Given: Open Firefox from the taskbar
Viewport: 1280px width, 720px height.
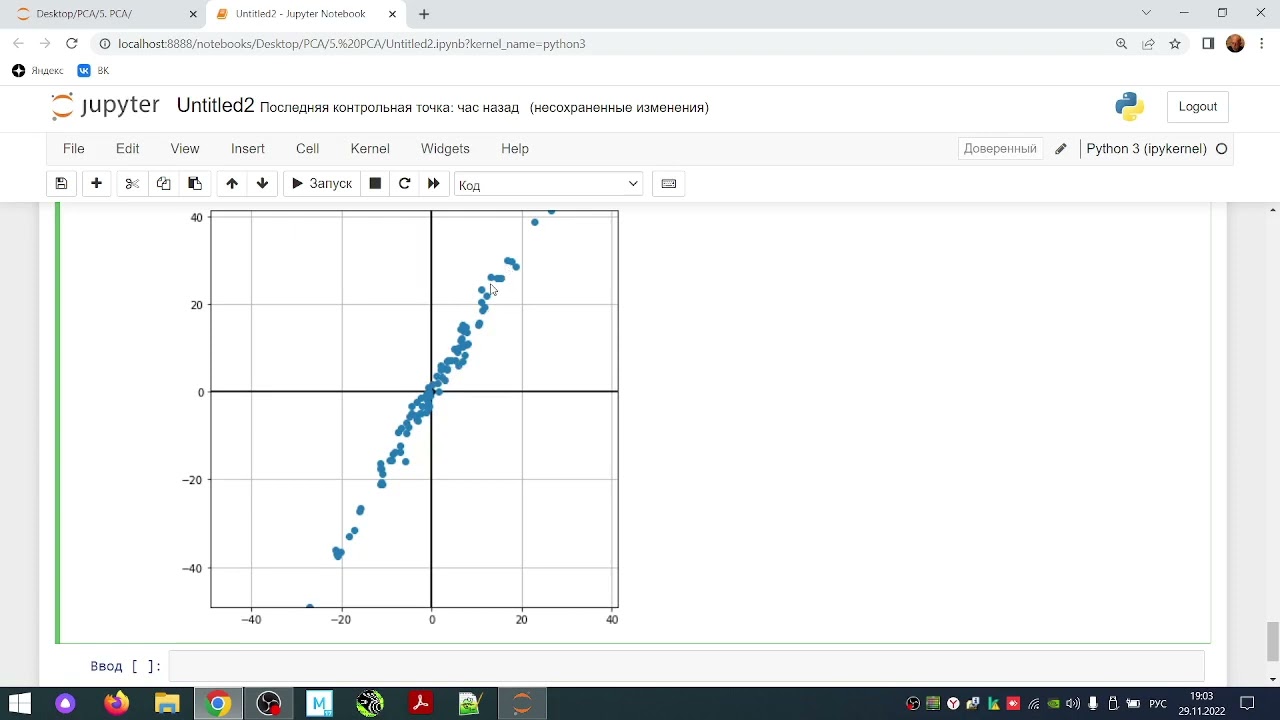Looking at the screenshot, I should [116, 704].
